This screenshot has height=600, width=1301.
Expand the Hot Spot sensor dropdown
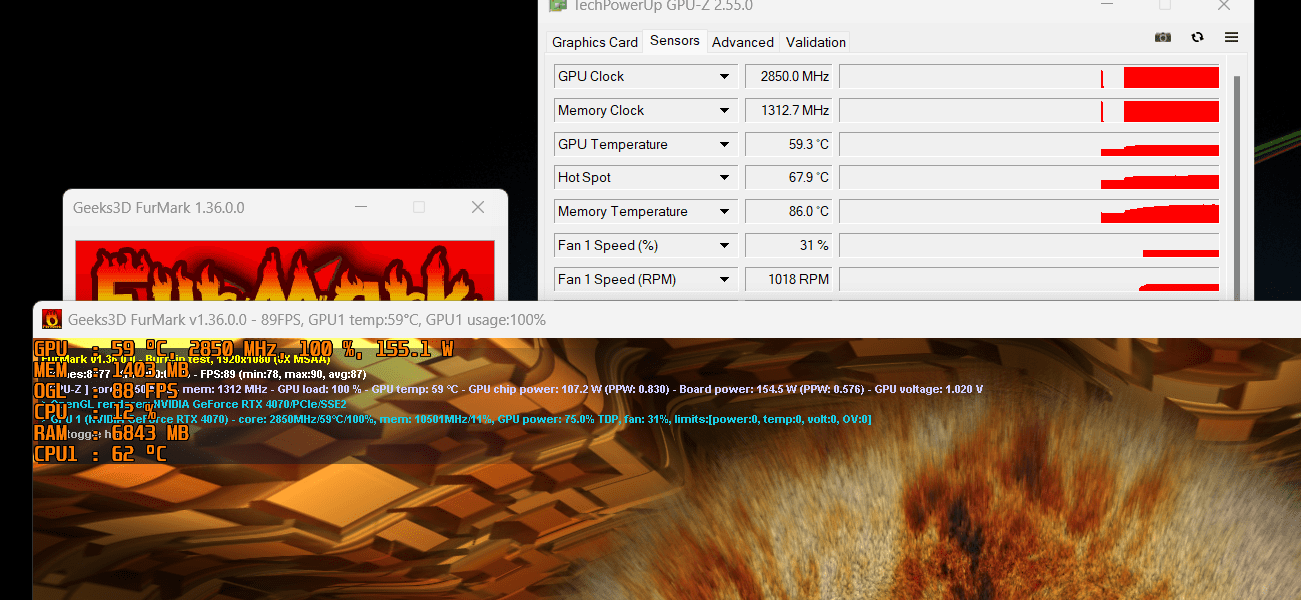(724, 178)
